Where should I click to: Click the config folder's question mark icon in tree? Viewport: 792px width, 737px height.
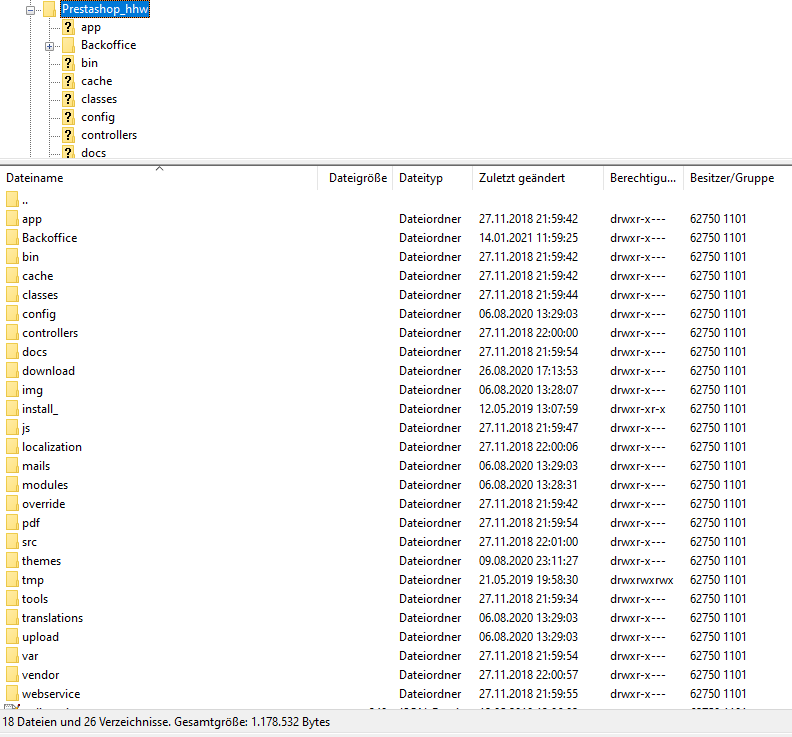point(68,117)
